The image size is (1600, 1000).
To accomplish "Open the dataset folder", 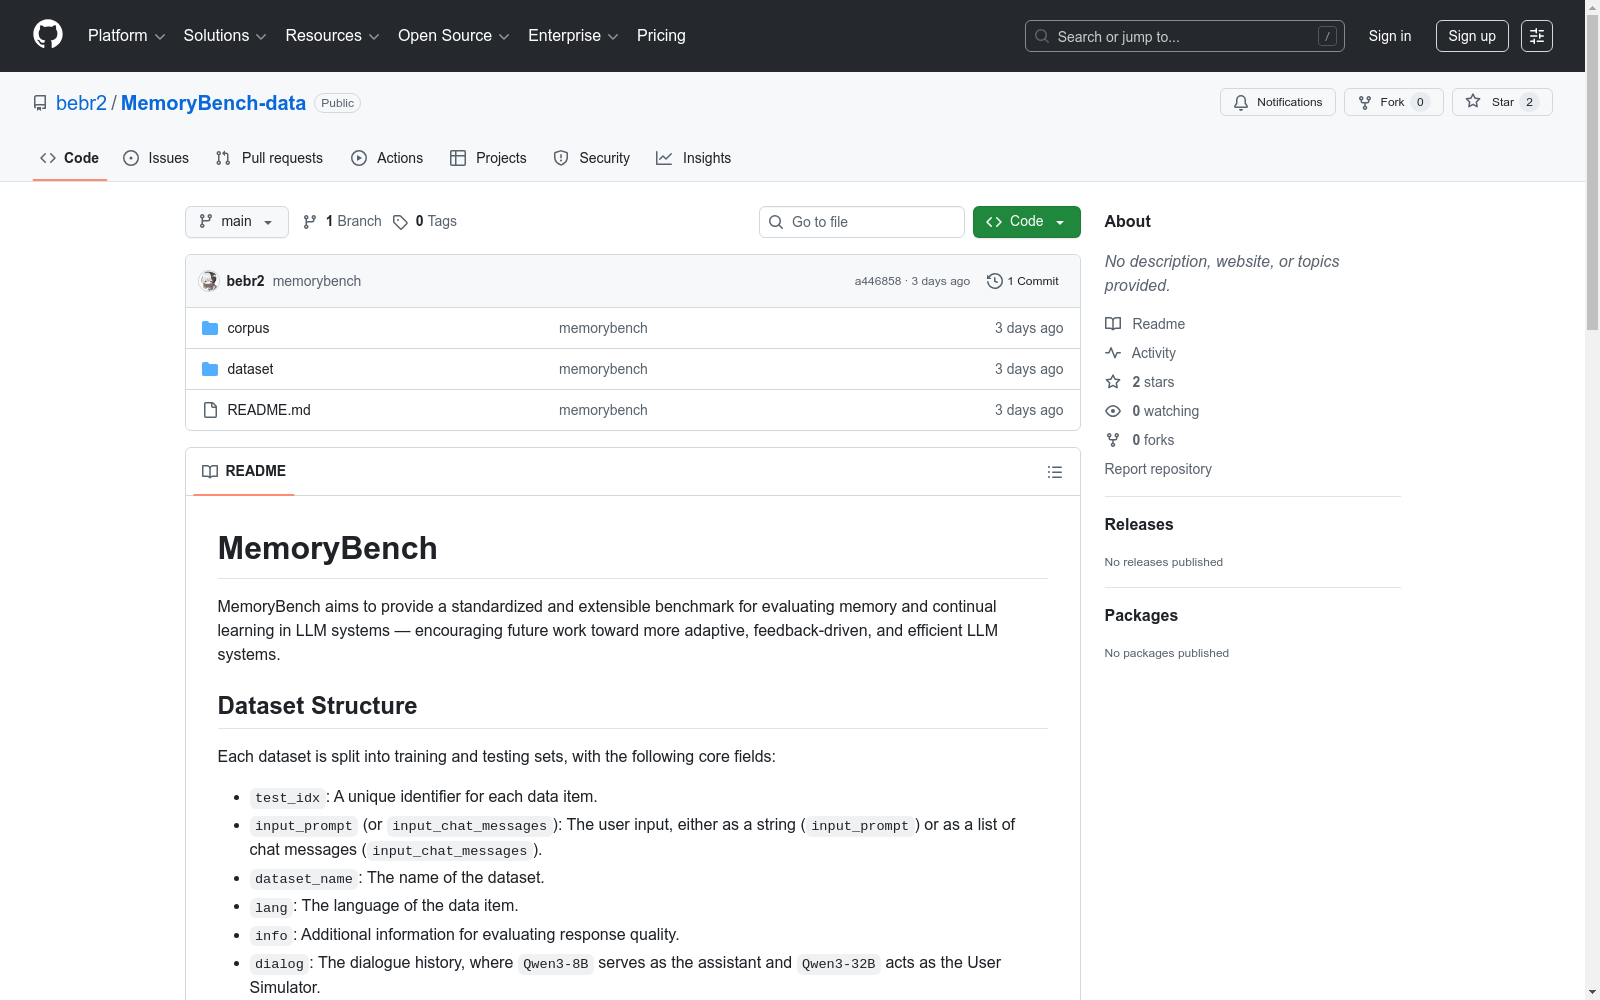I will click(250, 369).
